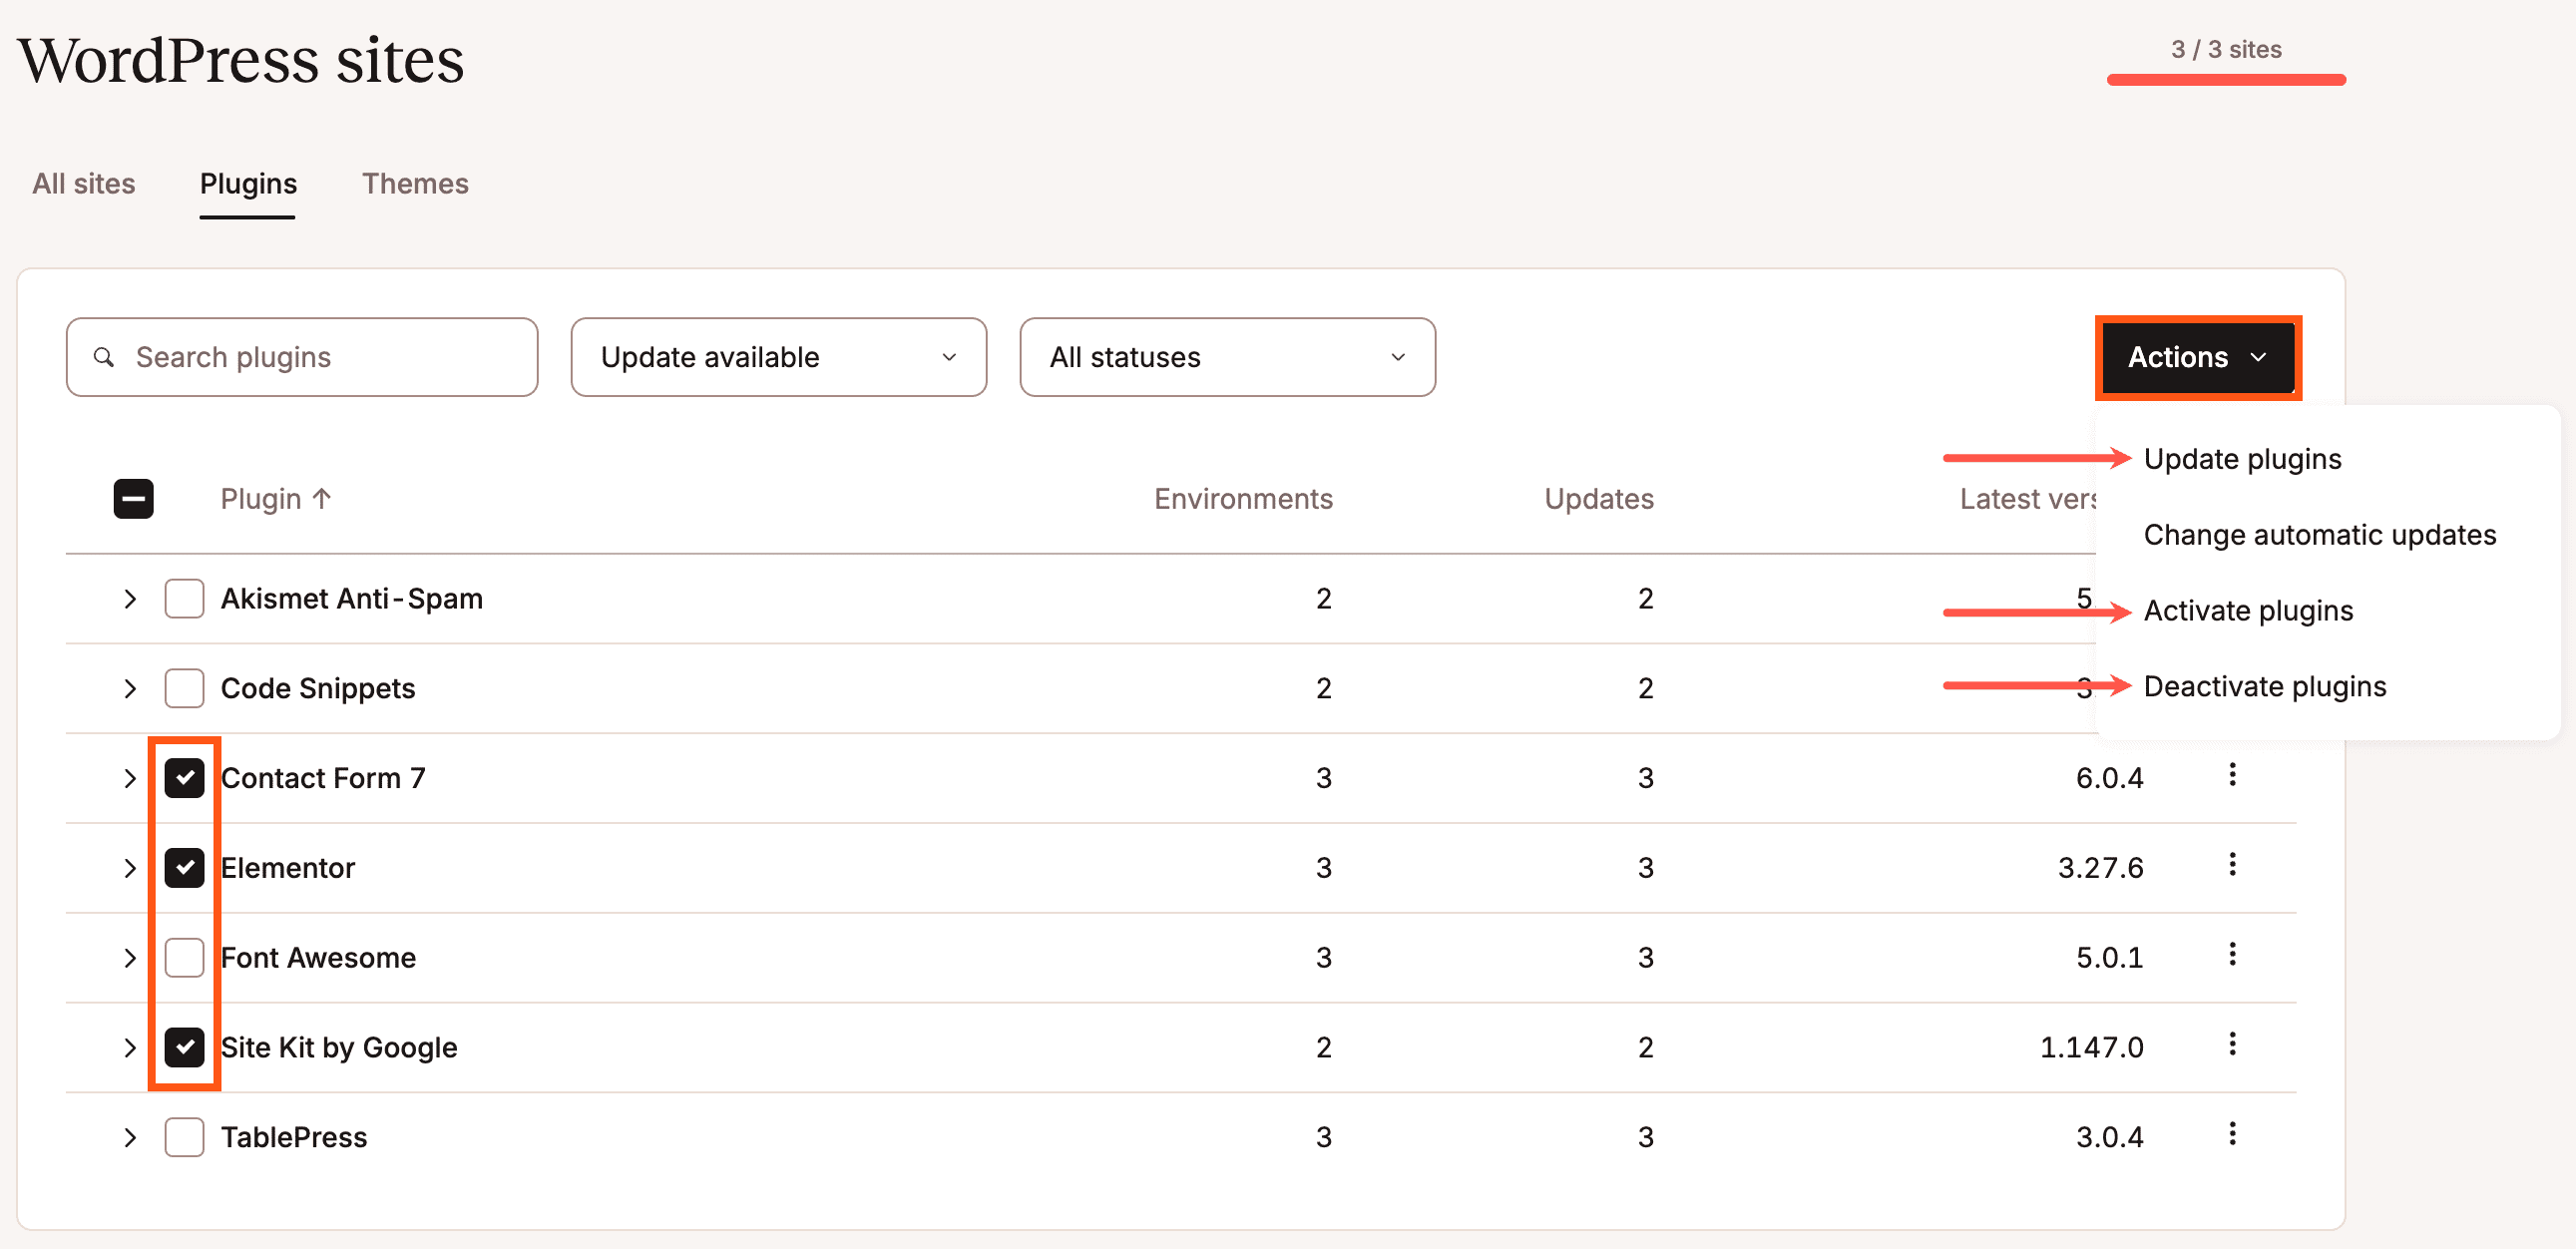
Task: Open kebab menu for Font Awesome row
Action: (2232, 955)
